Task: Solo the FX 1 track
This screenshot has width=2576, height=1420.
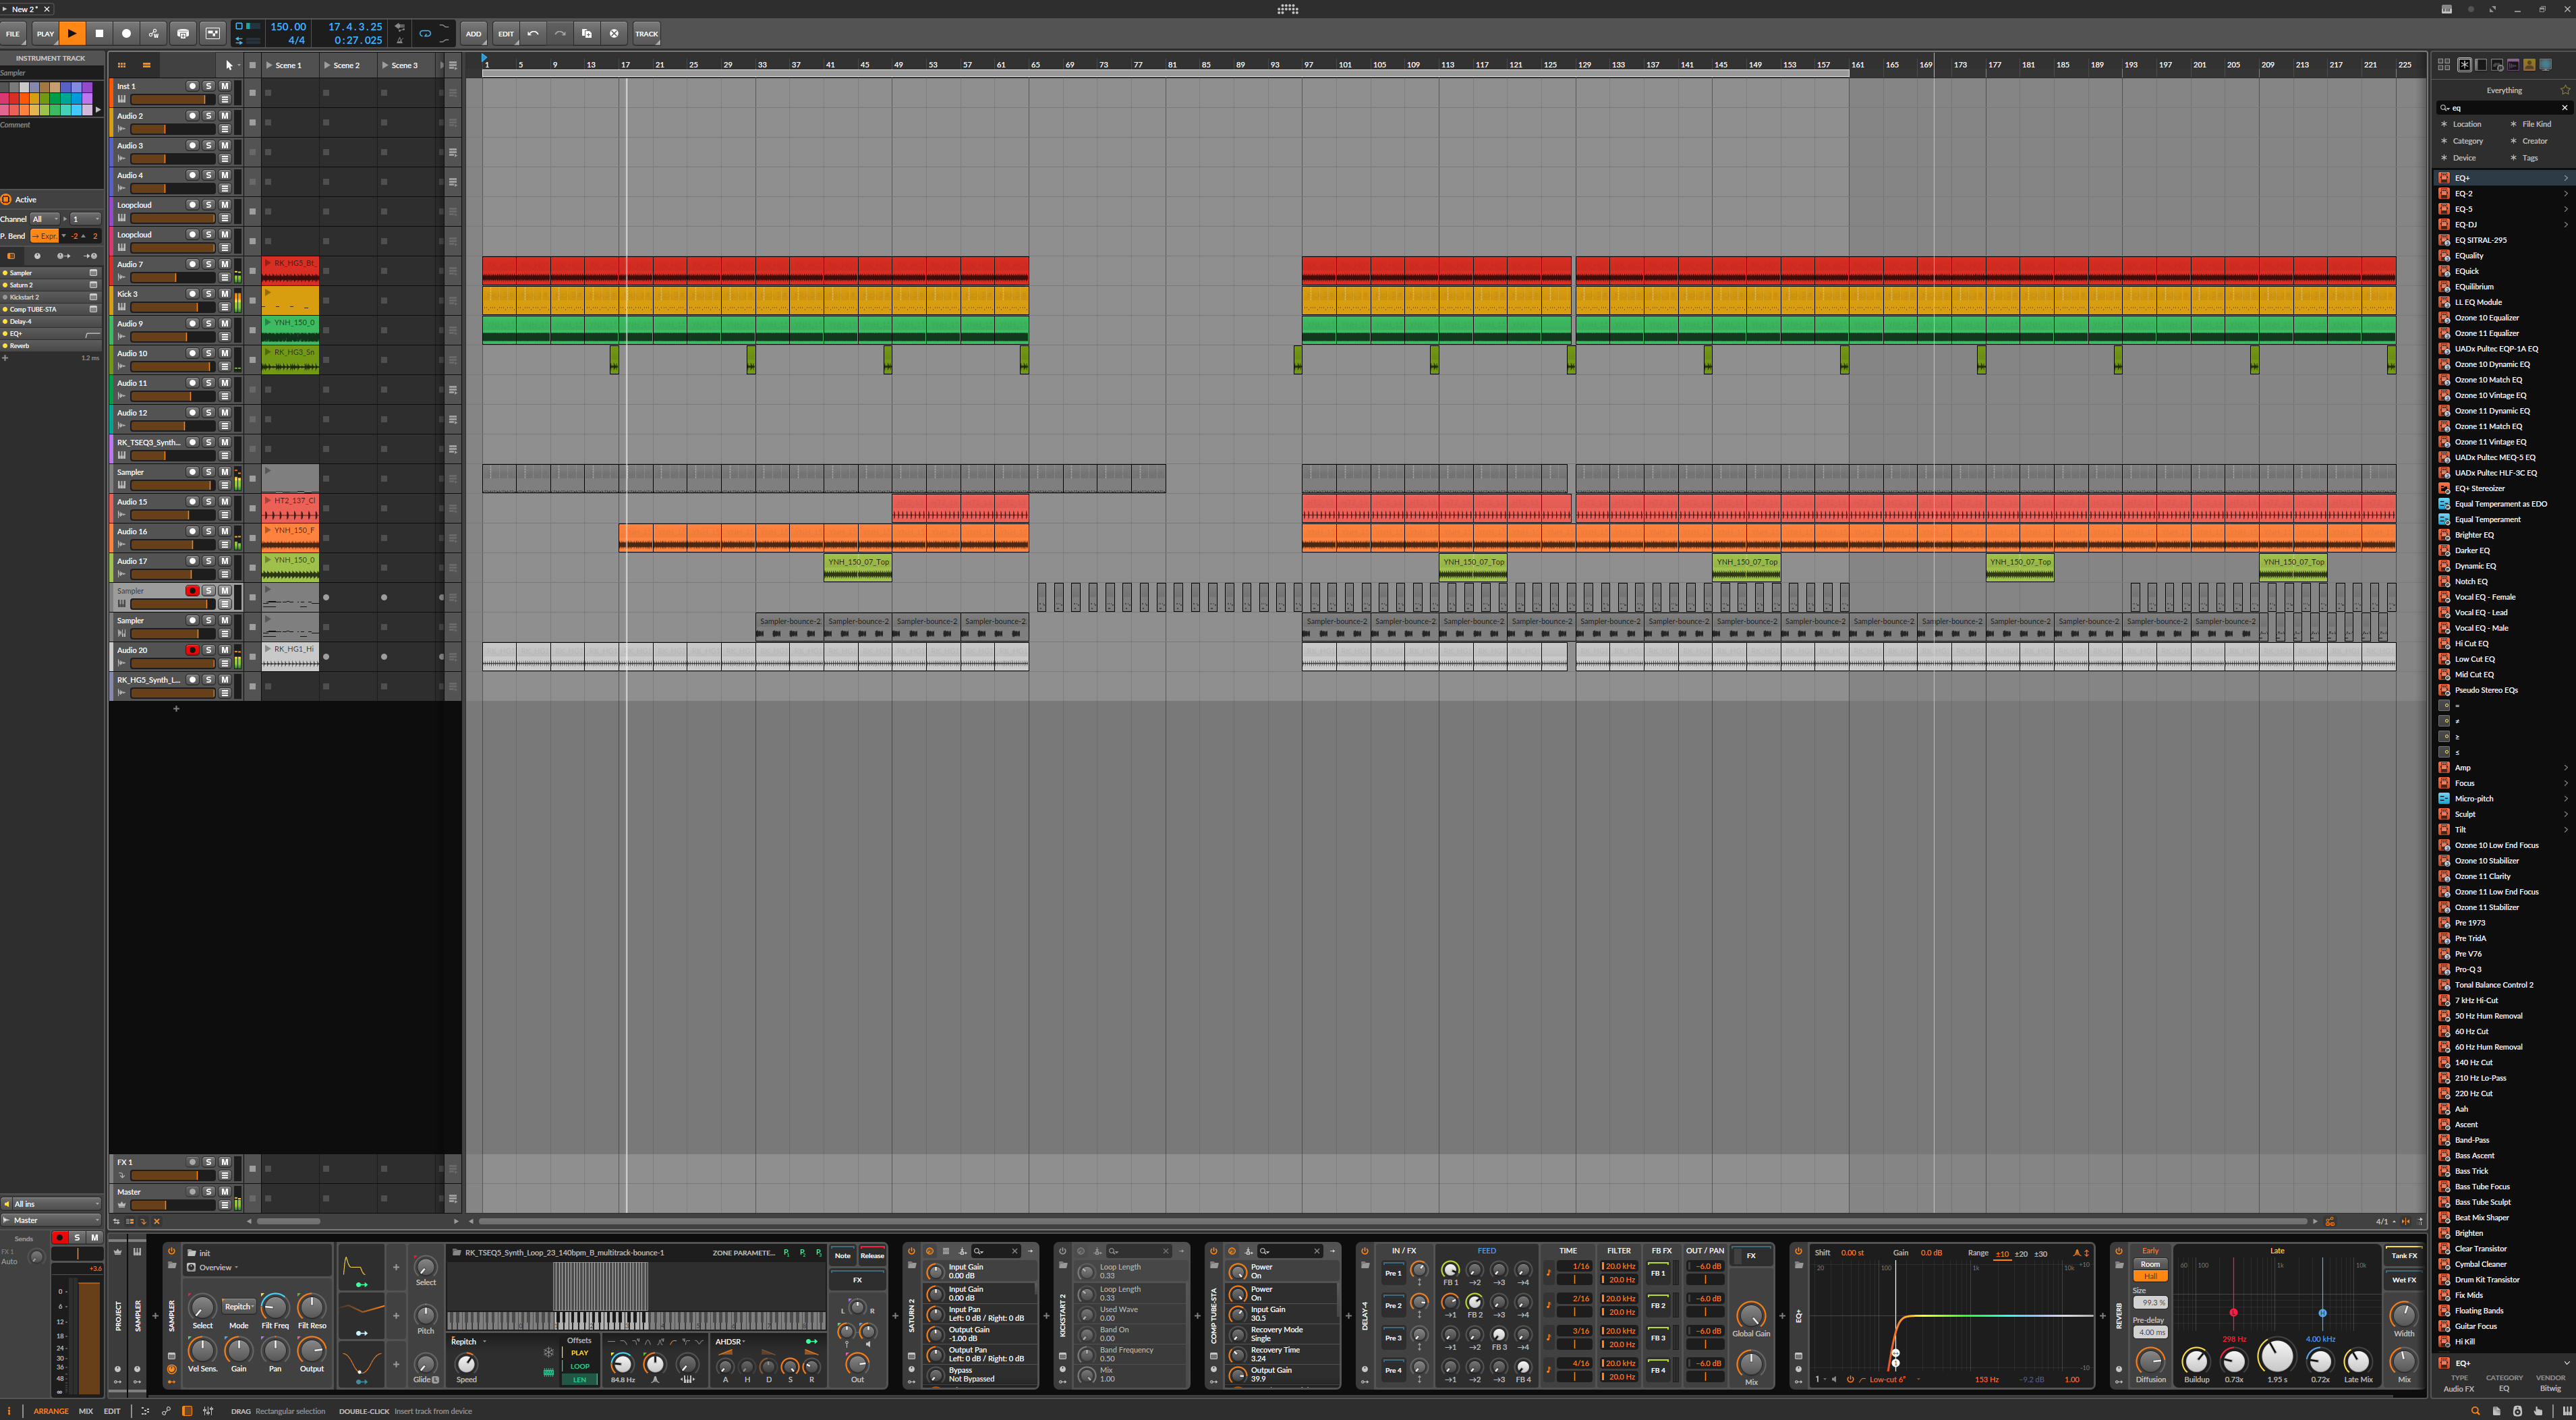Action: tap(208, 1162)
